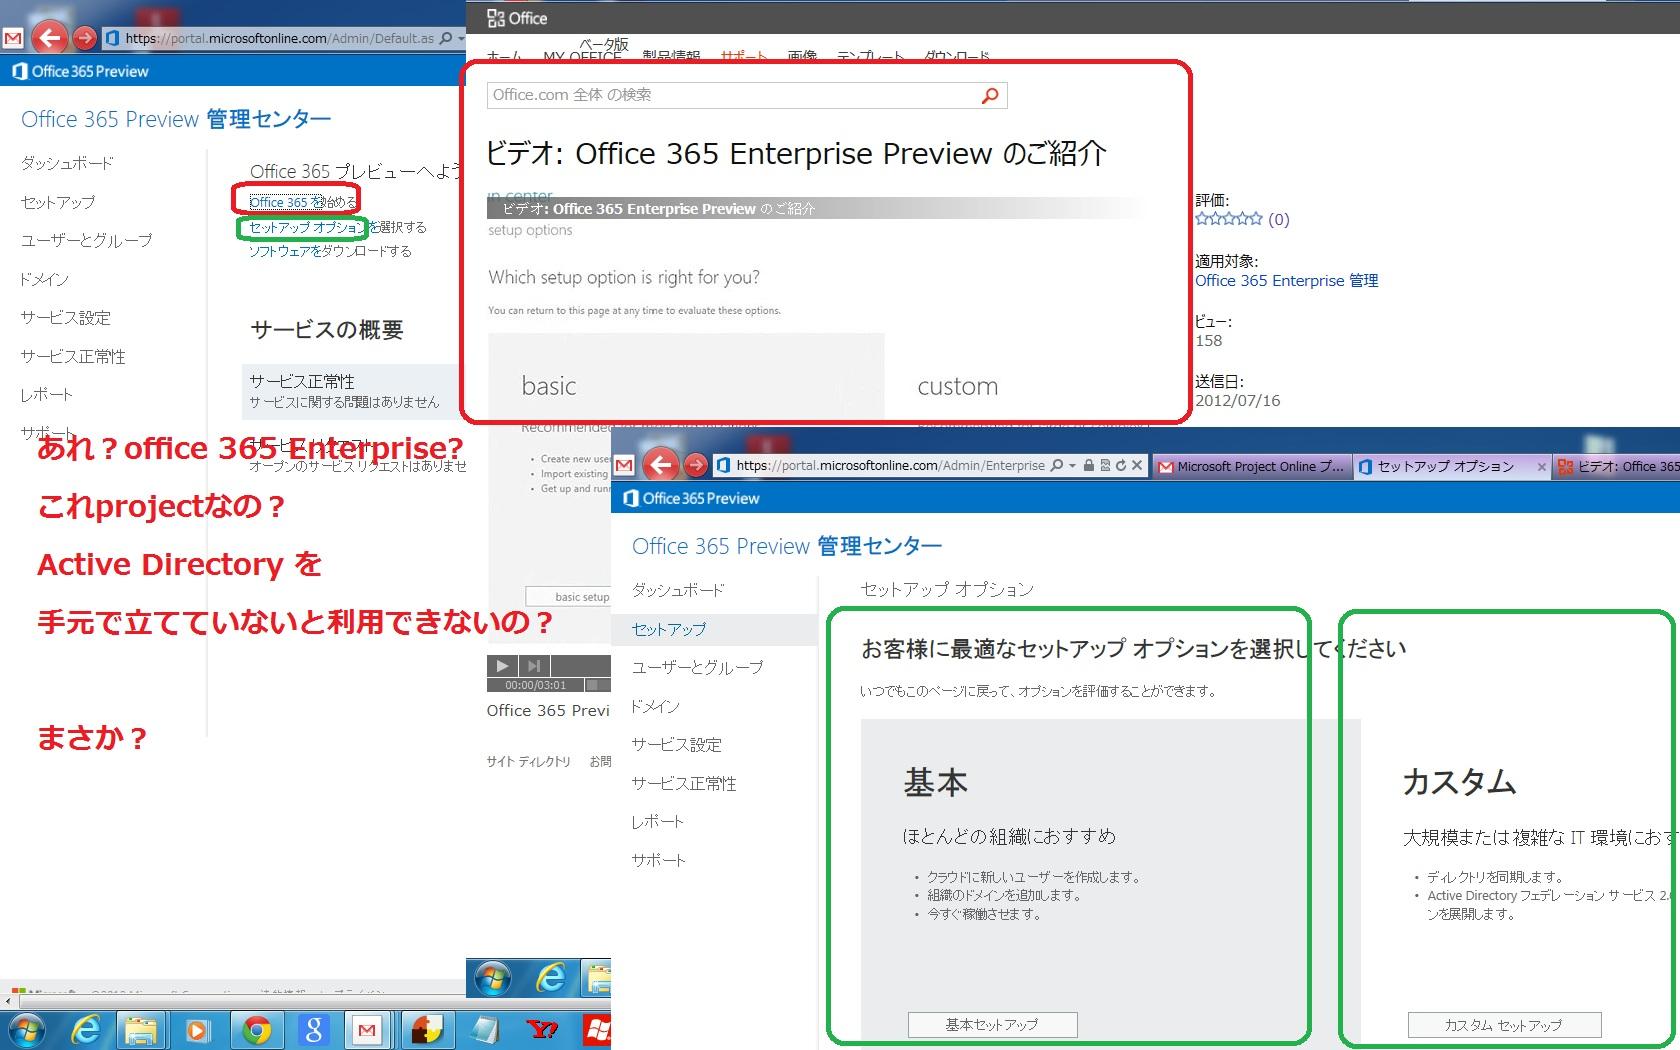Click the カスタム セットアップ button
Screen dimensions: 1680x1050
(x=1504, y=1024)
